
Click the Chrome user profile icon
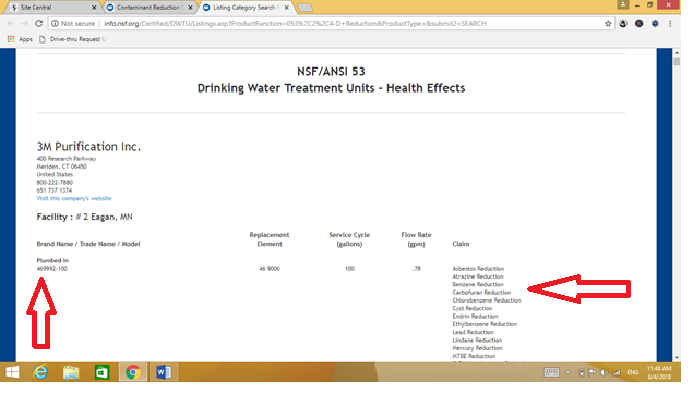pos(623,5)
